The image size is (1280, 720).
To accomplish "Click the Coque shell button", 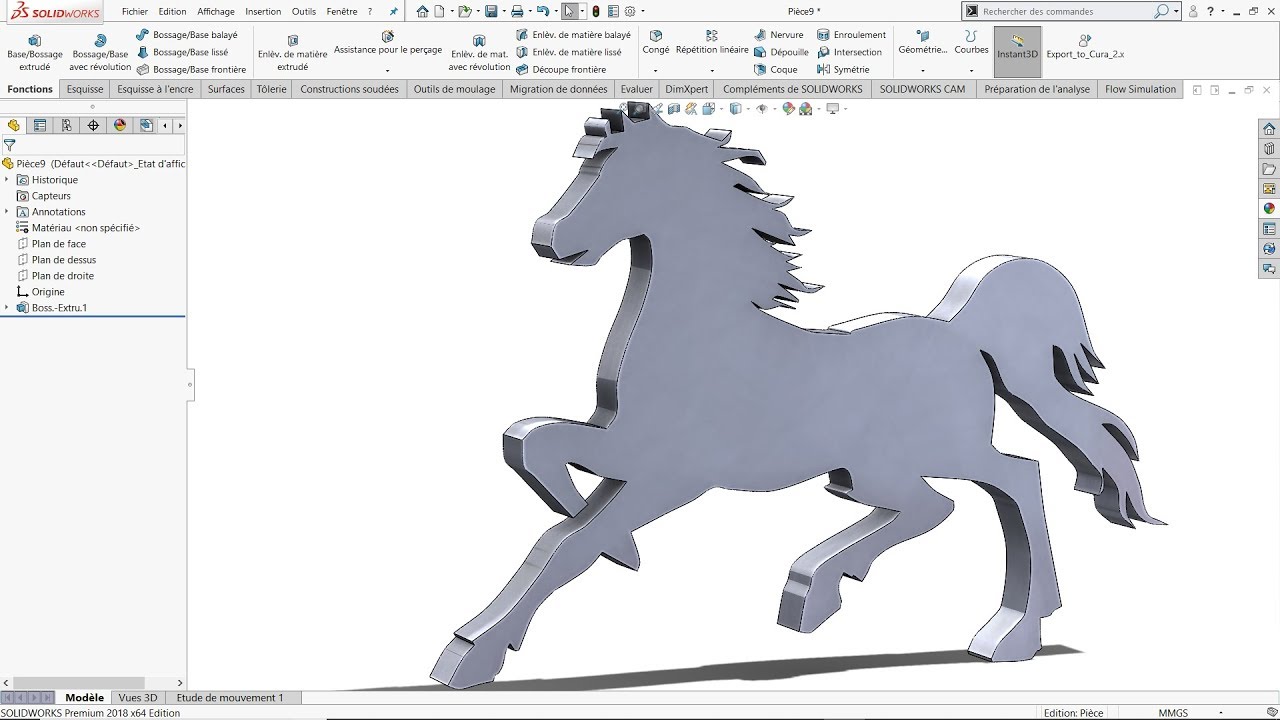I will (776, 70).
